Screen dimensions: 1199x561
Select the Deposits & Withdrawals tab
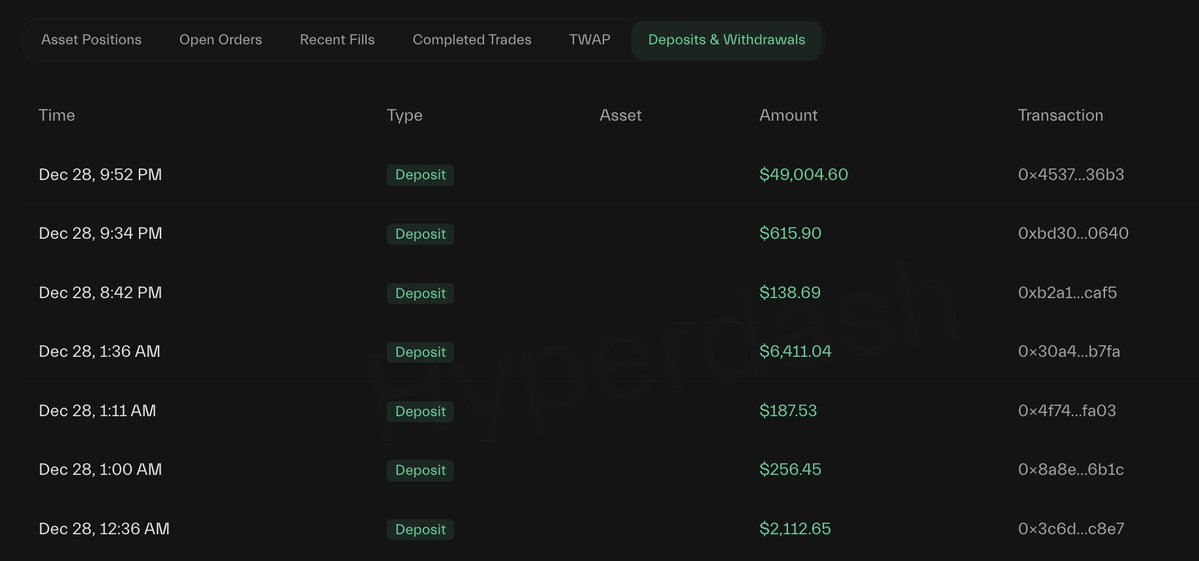pos(726,40)
